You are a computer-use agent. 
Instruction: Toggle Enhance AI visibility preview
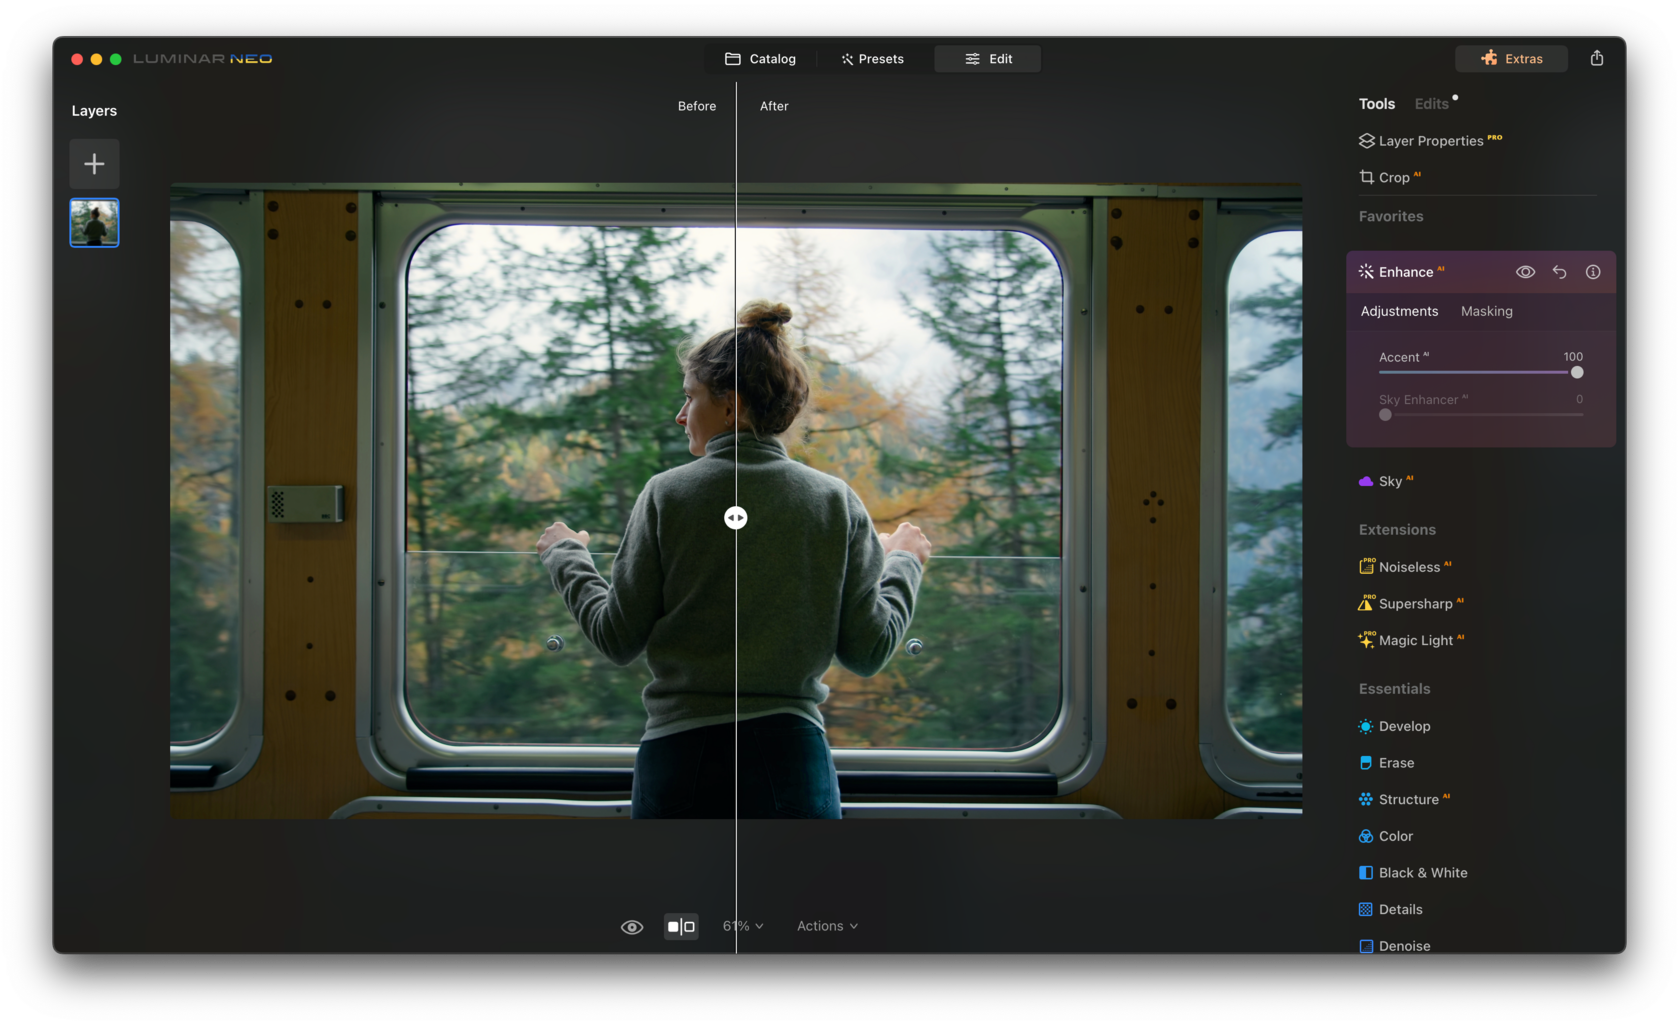coord(1525,271)
